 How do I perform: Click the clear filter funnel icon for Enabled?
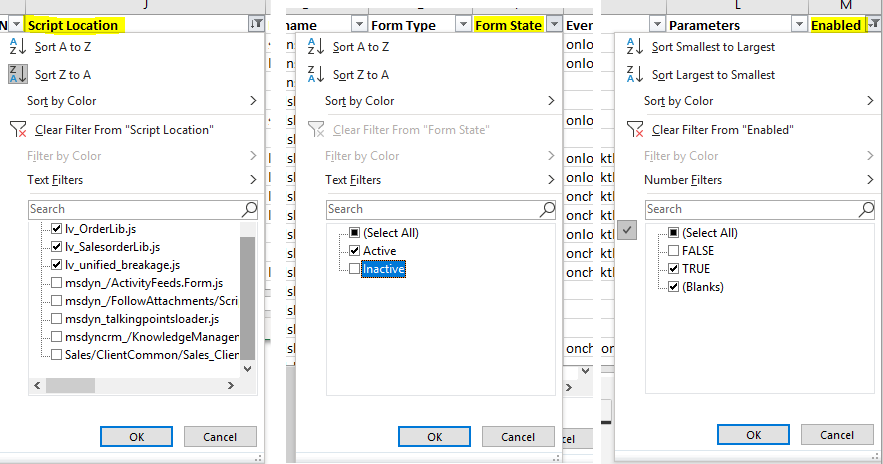[635, 130]
